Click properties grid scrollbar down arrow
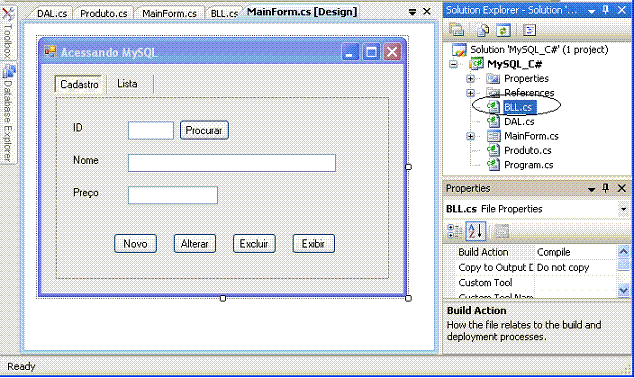Screen dimensions: 634x378 click(x=623, y=290)
